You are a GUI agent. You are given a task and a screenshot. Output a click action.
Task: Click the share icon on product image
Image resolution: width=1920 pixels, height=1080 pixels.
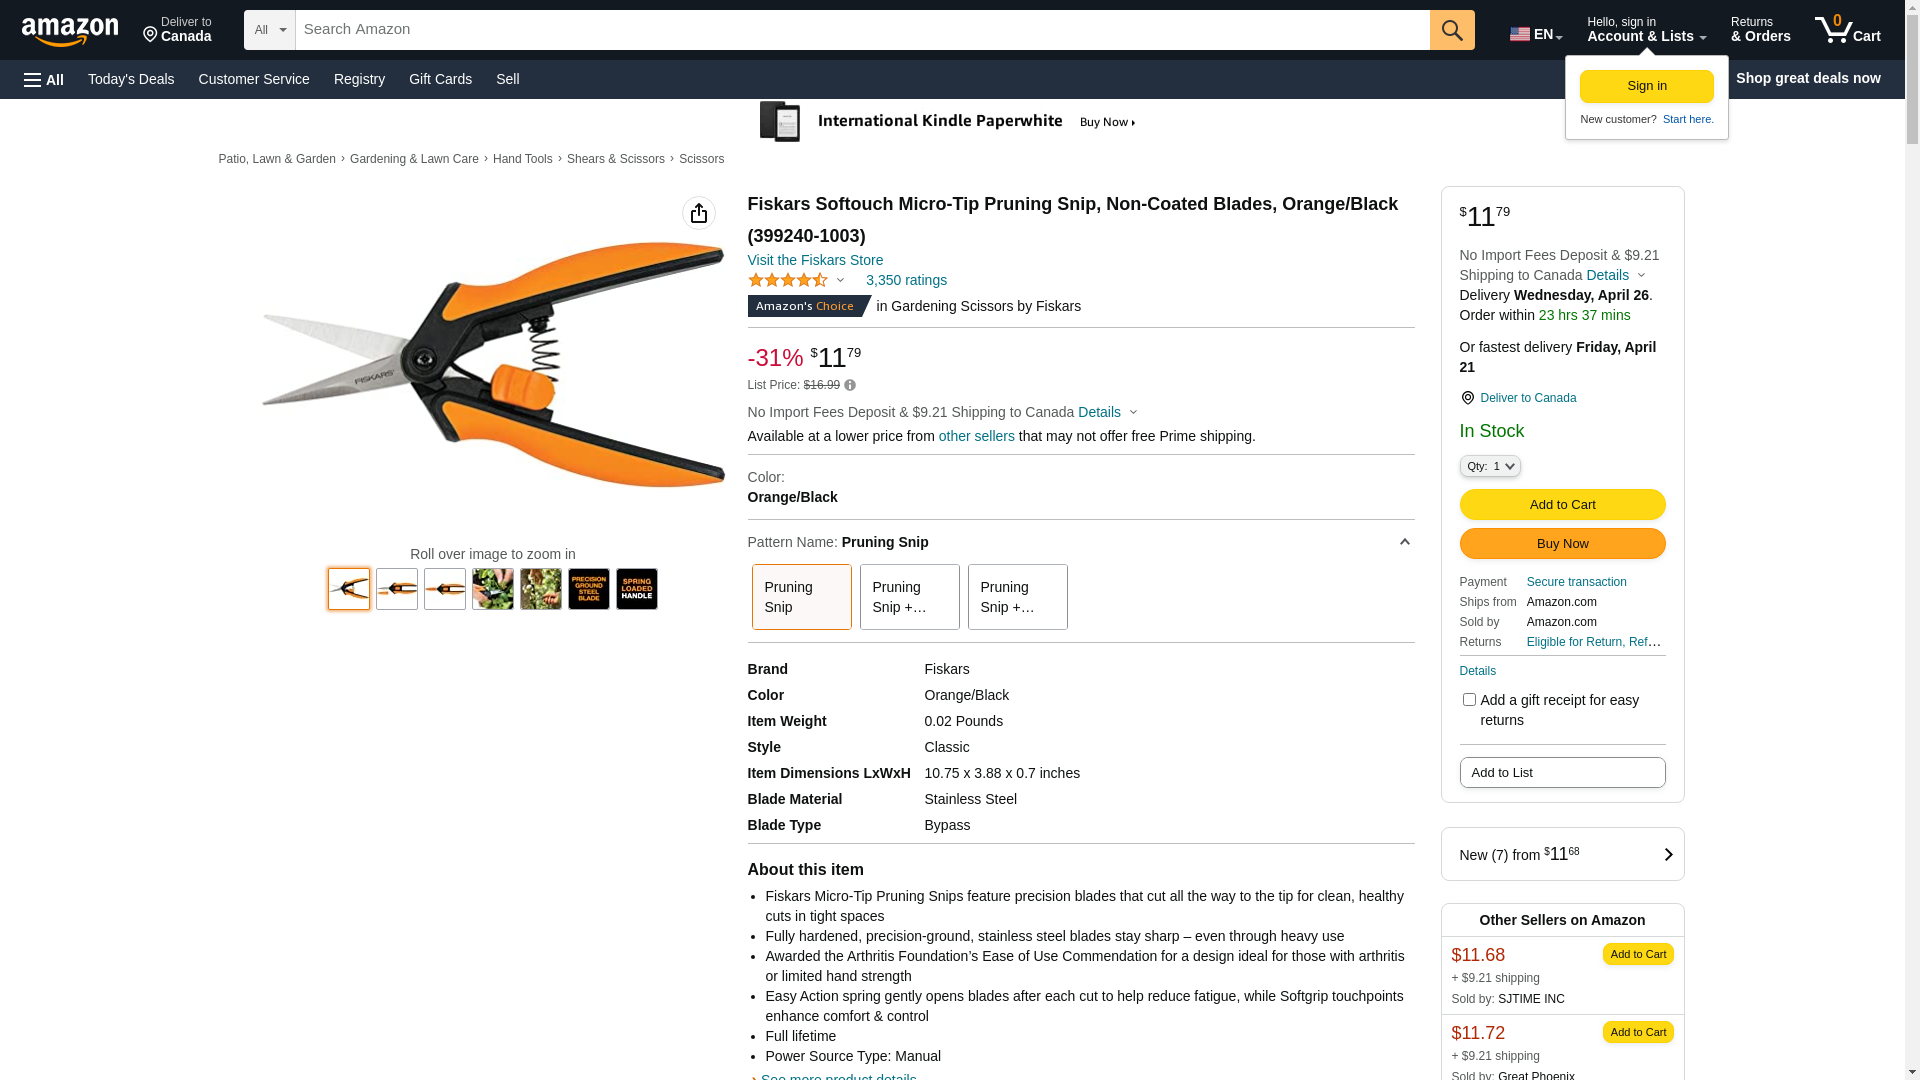pos(698,213)
